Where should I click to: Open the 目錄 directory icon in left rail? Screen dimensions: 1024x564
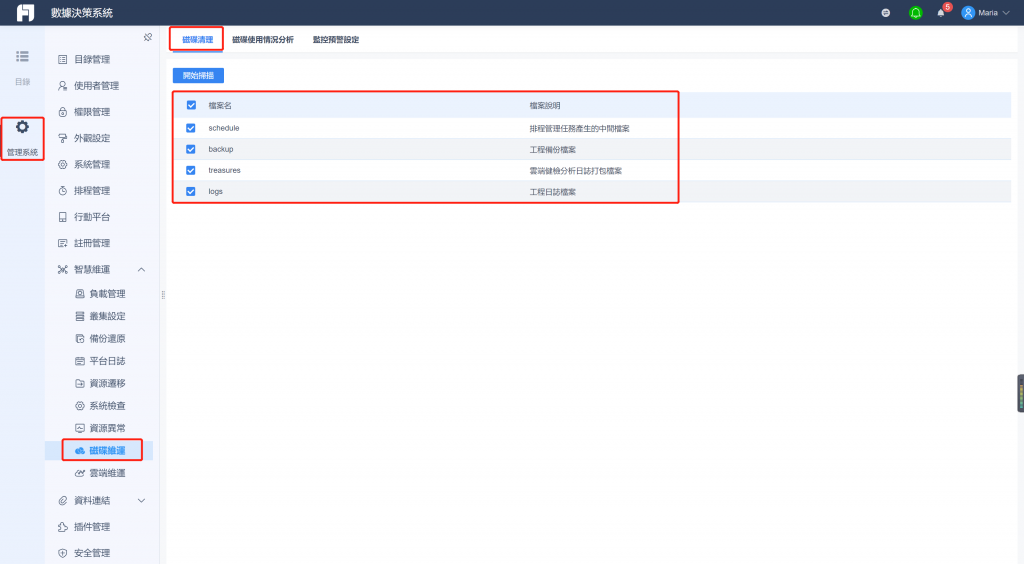click(x=22, y=57)
